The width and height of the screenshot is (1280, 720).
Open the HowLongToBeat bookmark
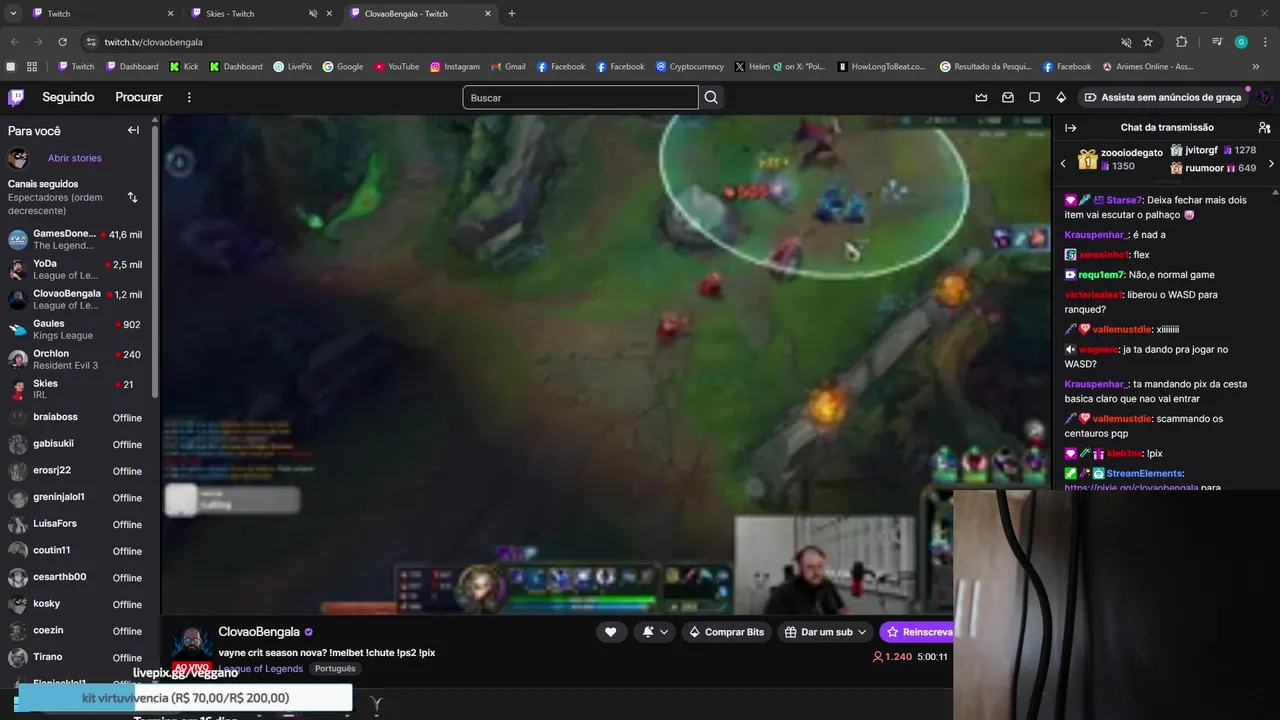pyautogui.click(x=882, y=67)
